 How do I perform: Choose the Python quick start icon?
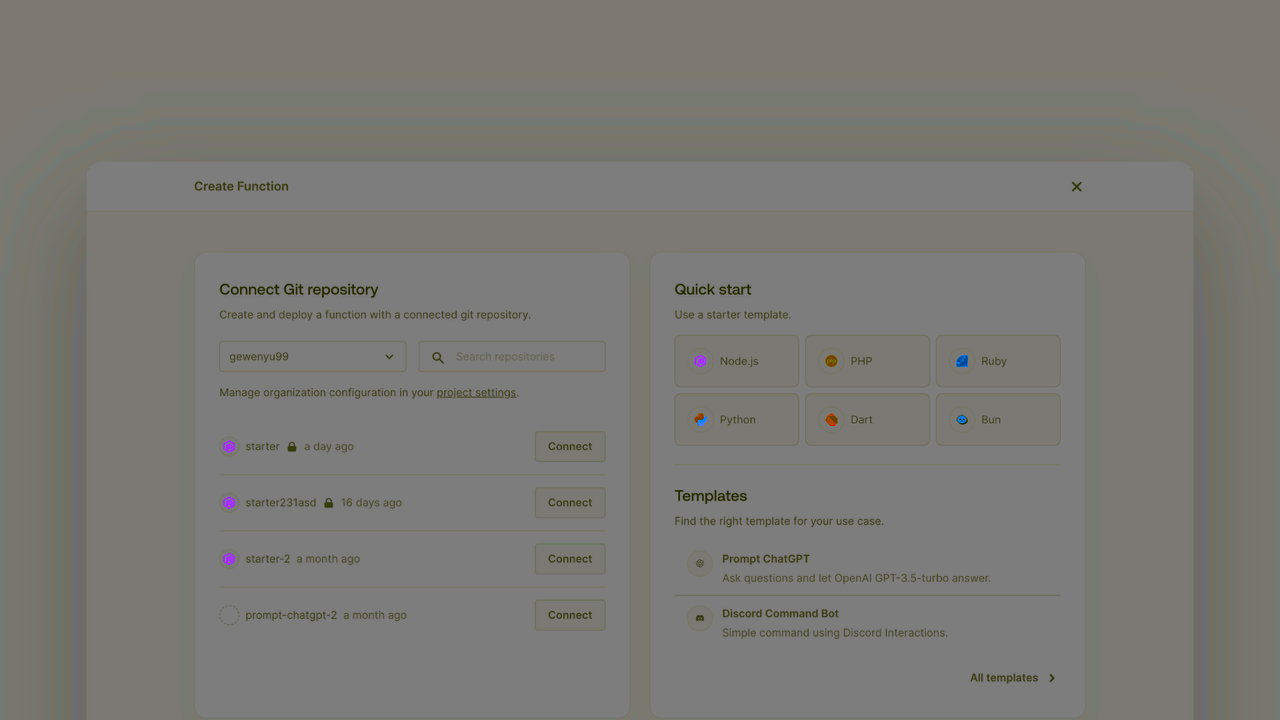(700, 419)
